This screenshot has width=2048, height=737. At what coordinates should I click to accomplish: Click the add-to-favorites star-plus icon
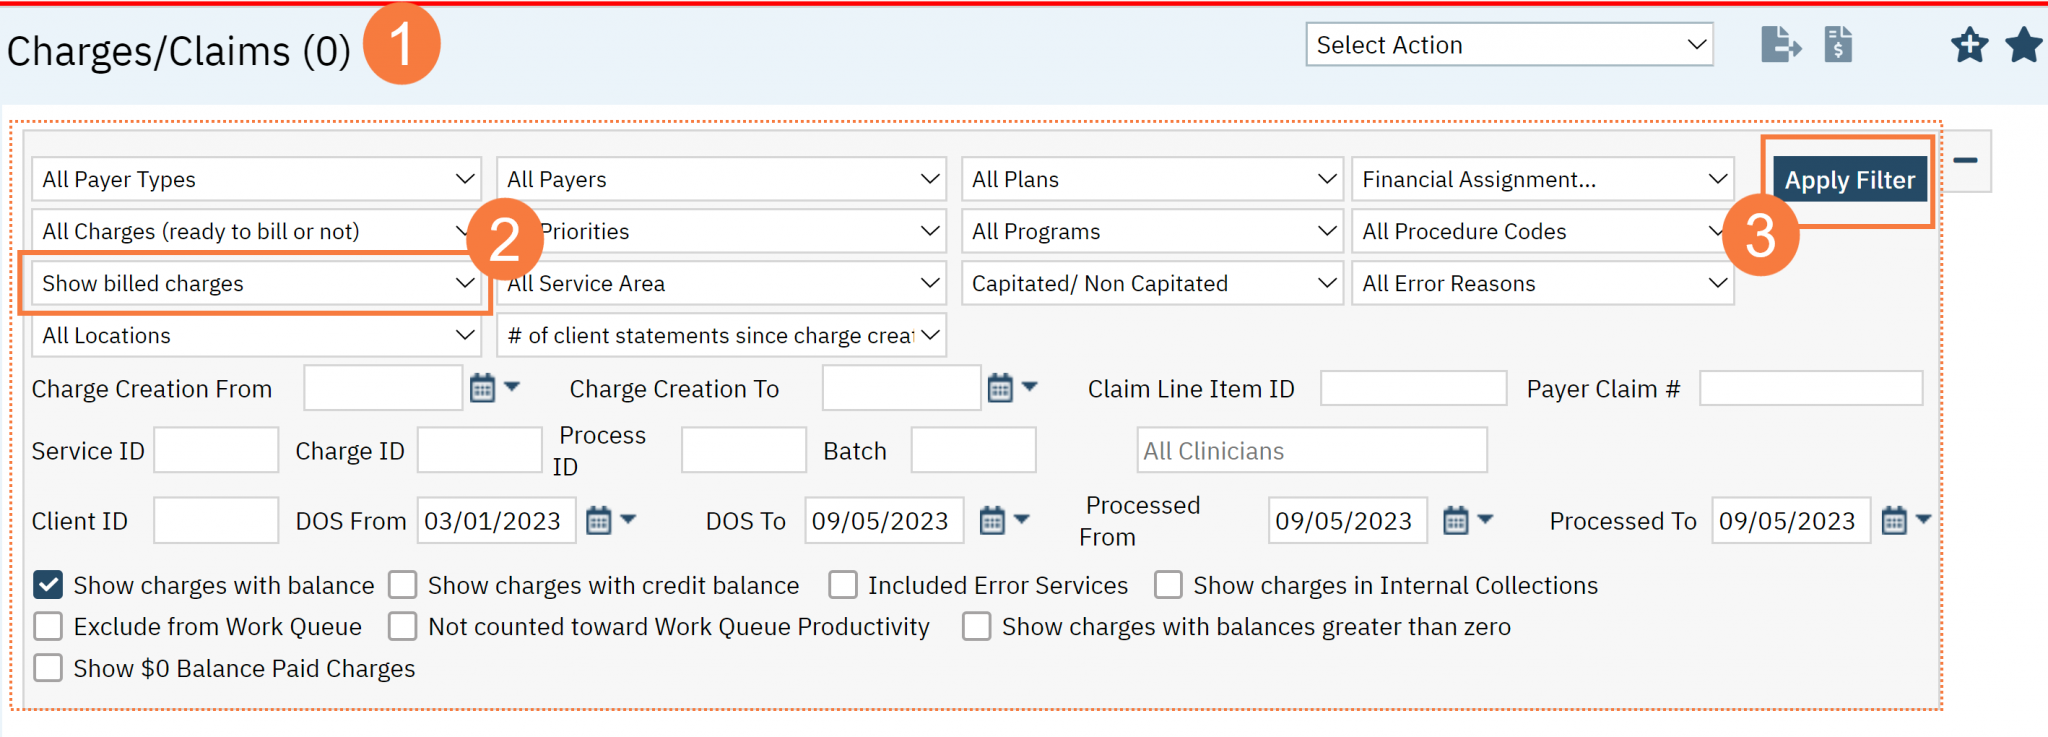tap(1968, 45)
